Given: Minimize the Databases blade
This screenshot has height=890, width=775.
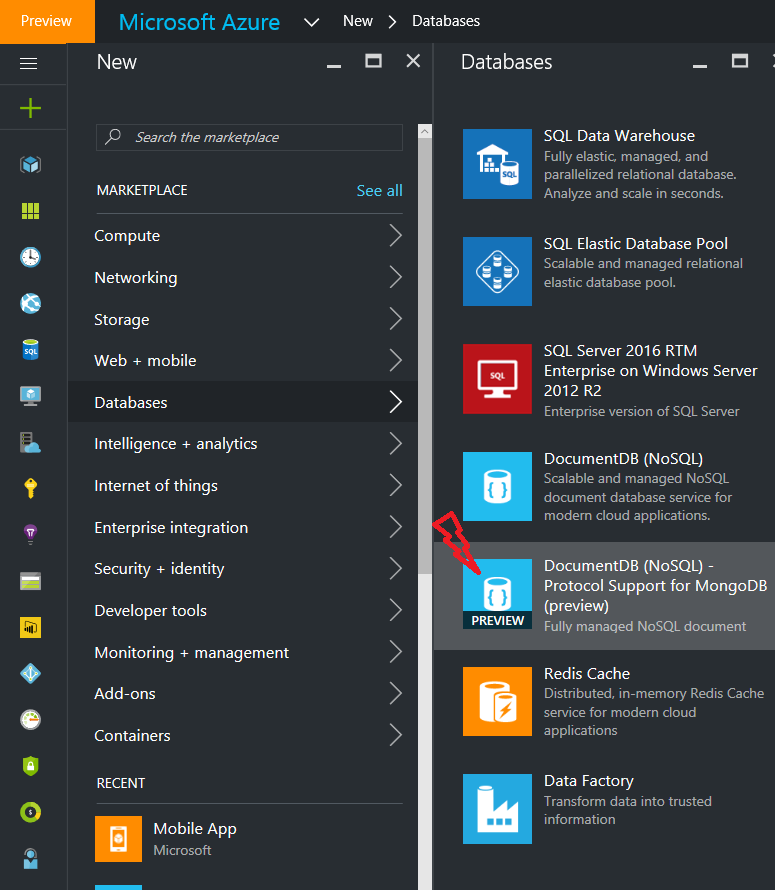Looking at the screenshot, I should 699,66.
